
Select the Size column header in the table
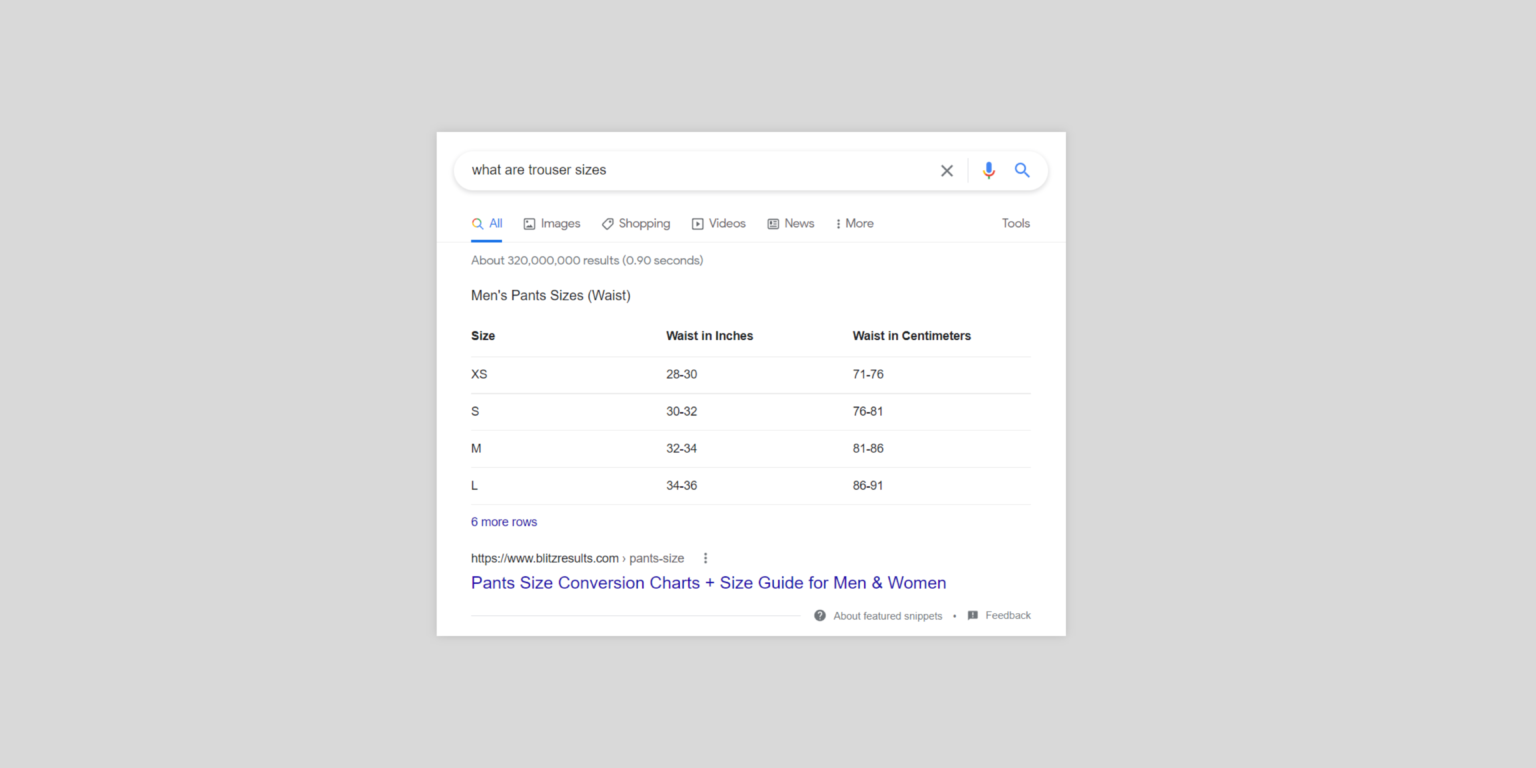pyautogui.click(x=483, y=335)
